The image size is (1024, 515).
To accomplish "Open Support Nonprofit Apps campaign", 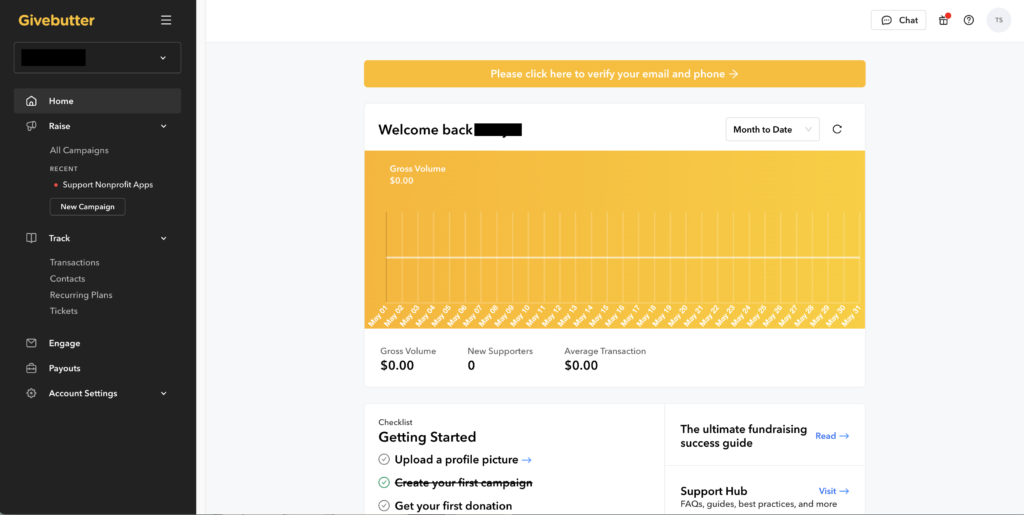I will point(108,185).
